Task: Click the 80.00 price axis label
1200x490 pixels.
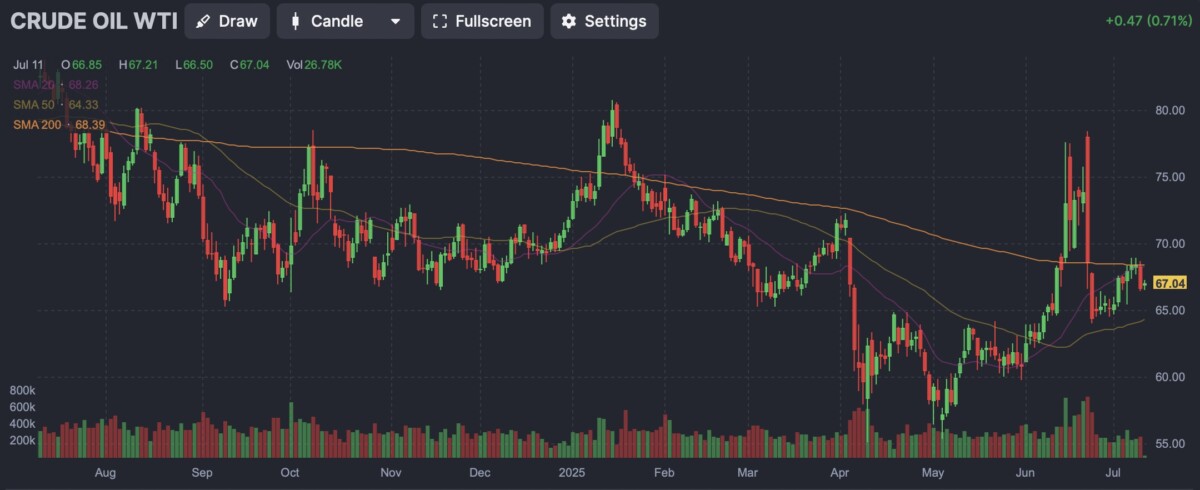Action: point(1170,110)
